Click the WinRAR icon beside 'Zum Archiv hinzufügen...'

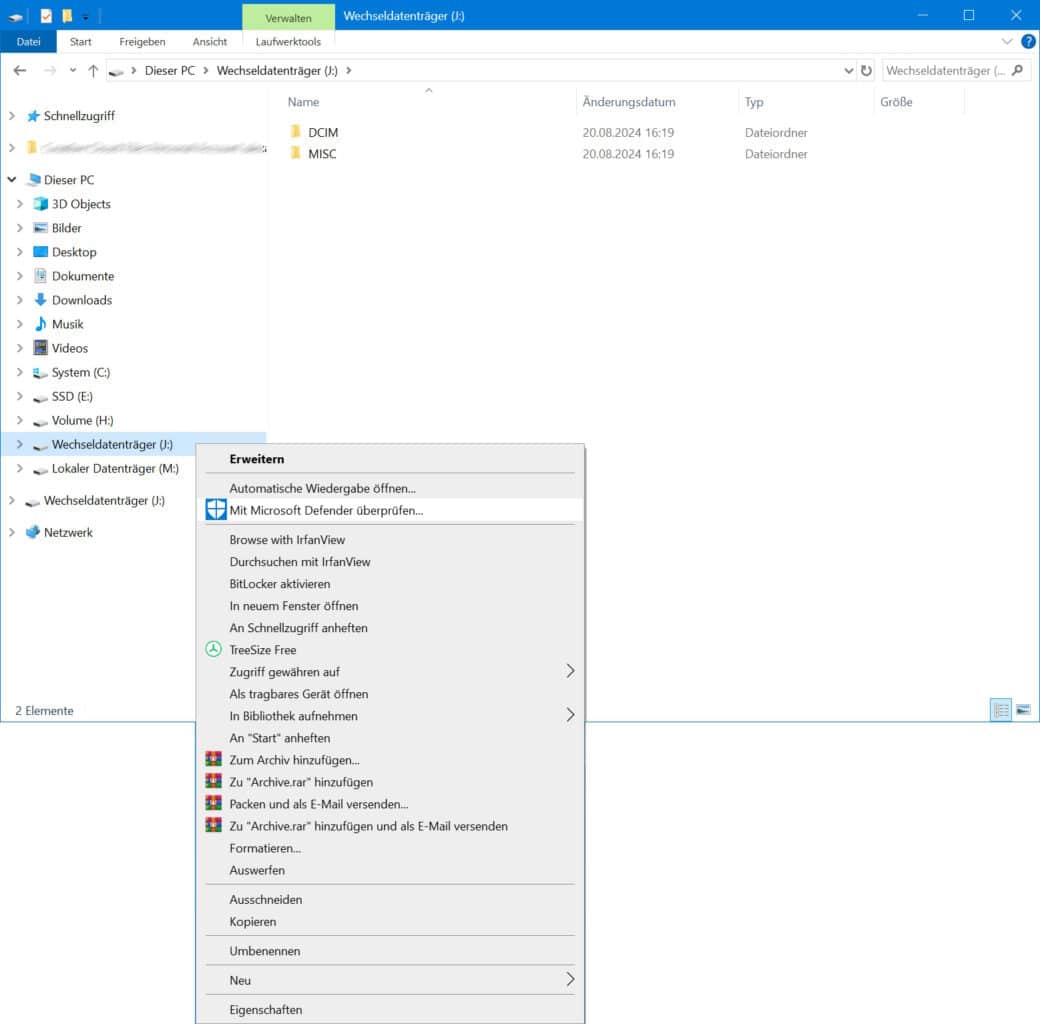click(213, 760)
